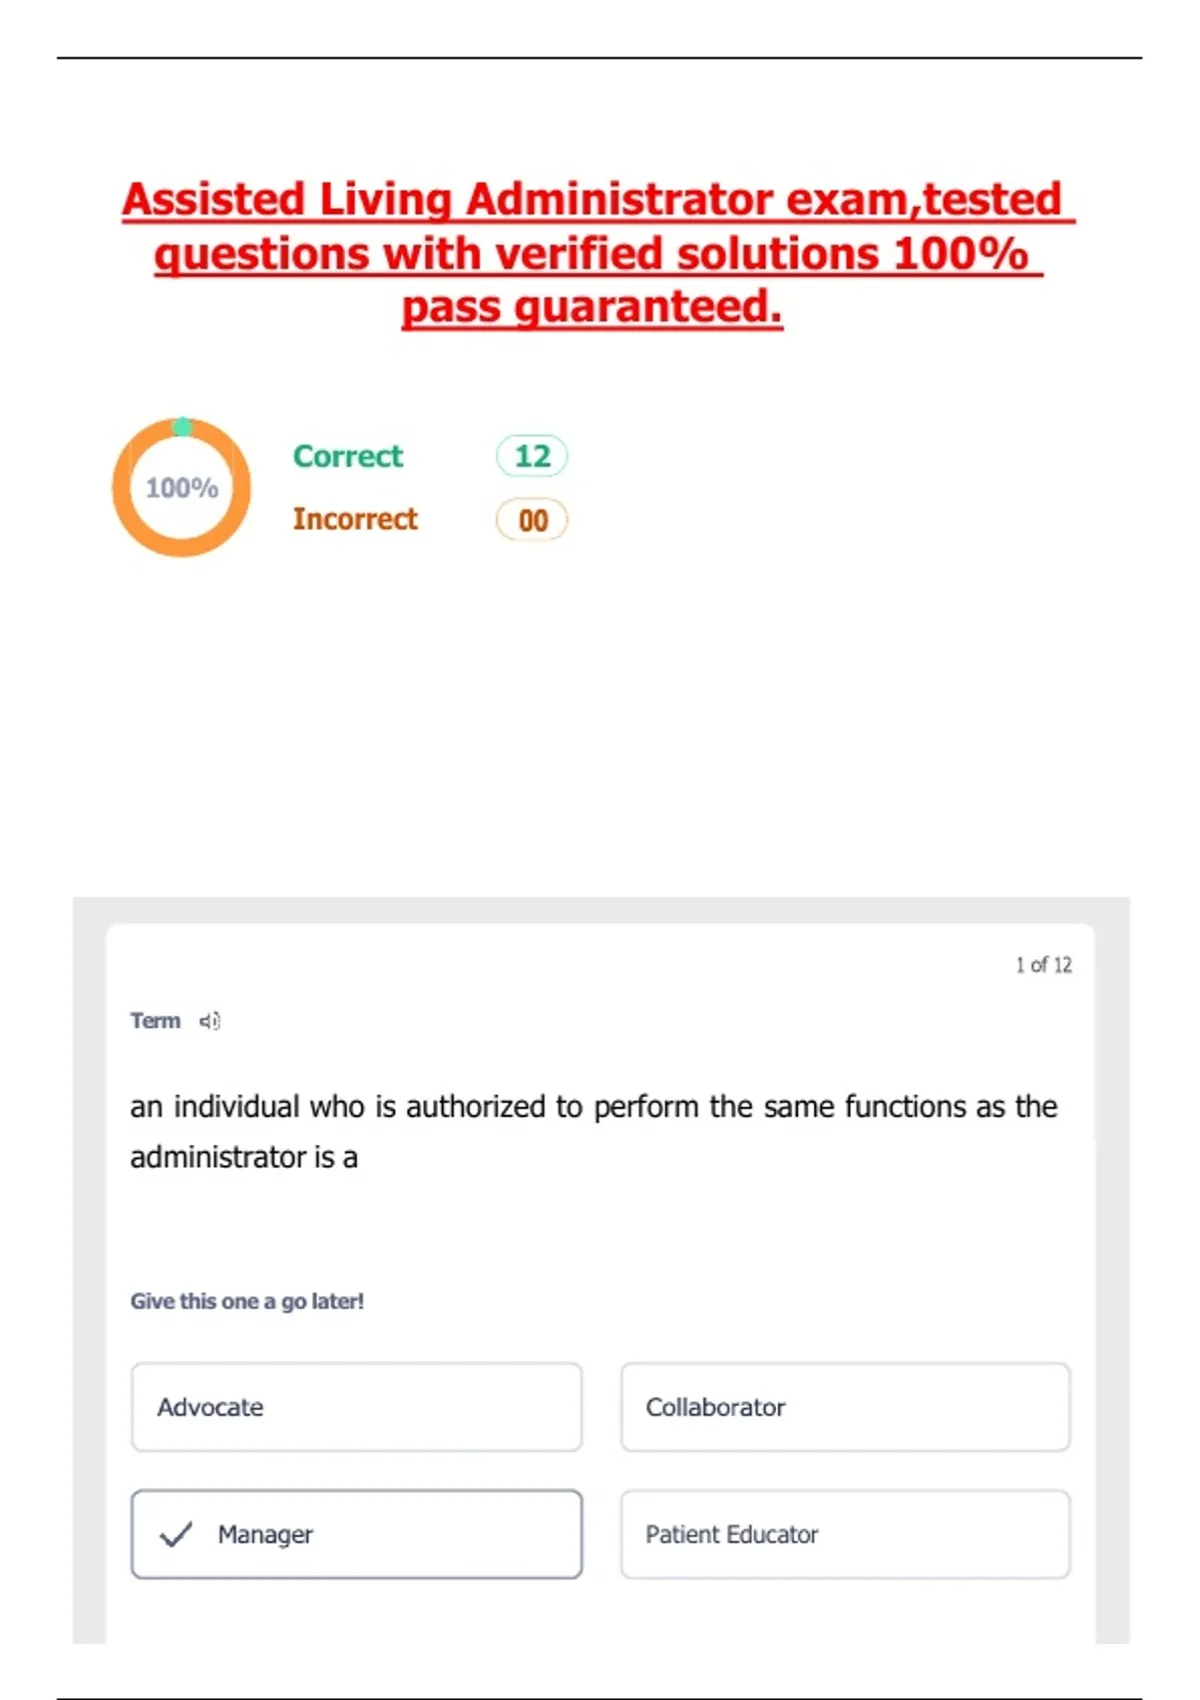The height and width of the screenshot is (1700, 1200).
Task: Click the "pass guaranteed." title line
Action: [x=592, y=306]
